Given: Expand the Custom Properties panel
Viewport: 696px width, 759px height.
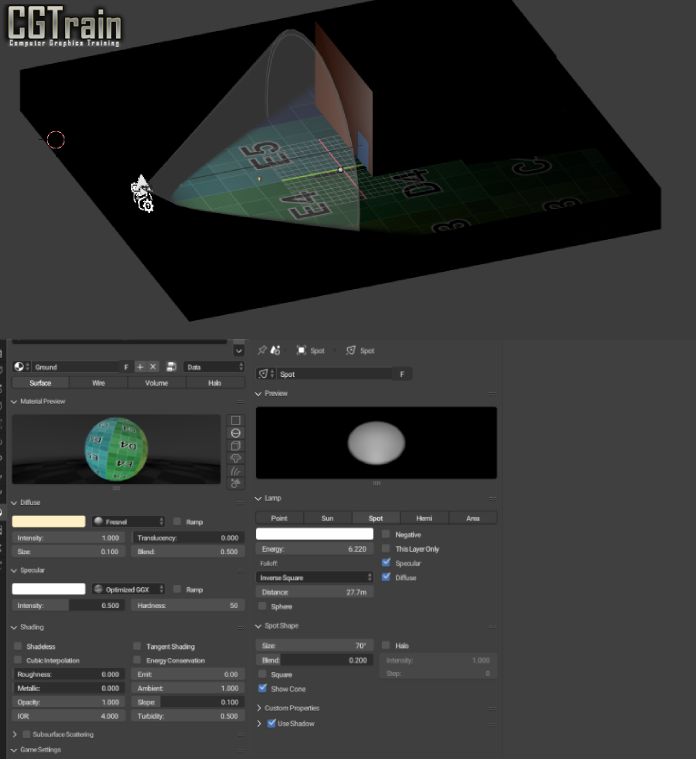Looking at the screenshot, I should click(x=261, y=708).
